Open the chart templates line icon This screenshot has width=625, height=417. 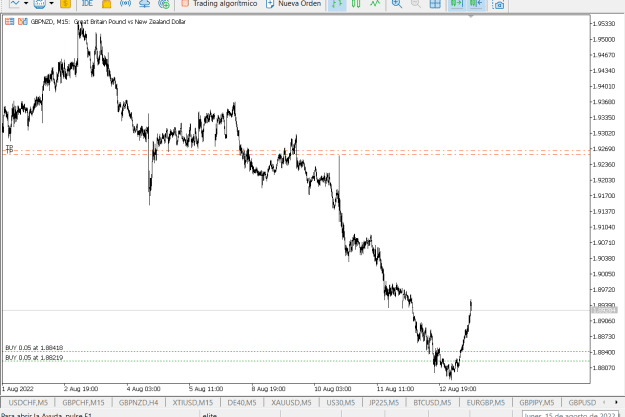click(14, 4)
